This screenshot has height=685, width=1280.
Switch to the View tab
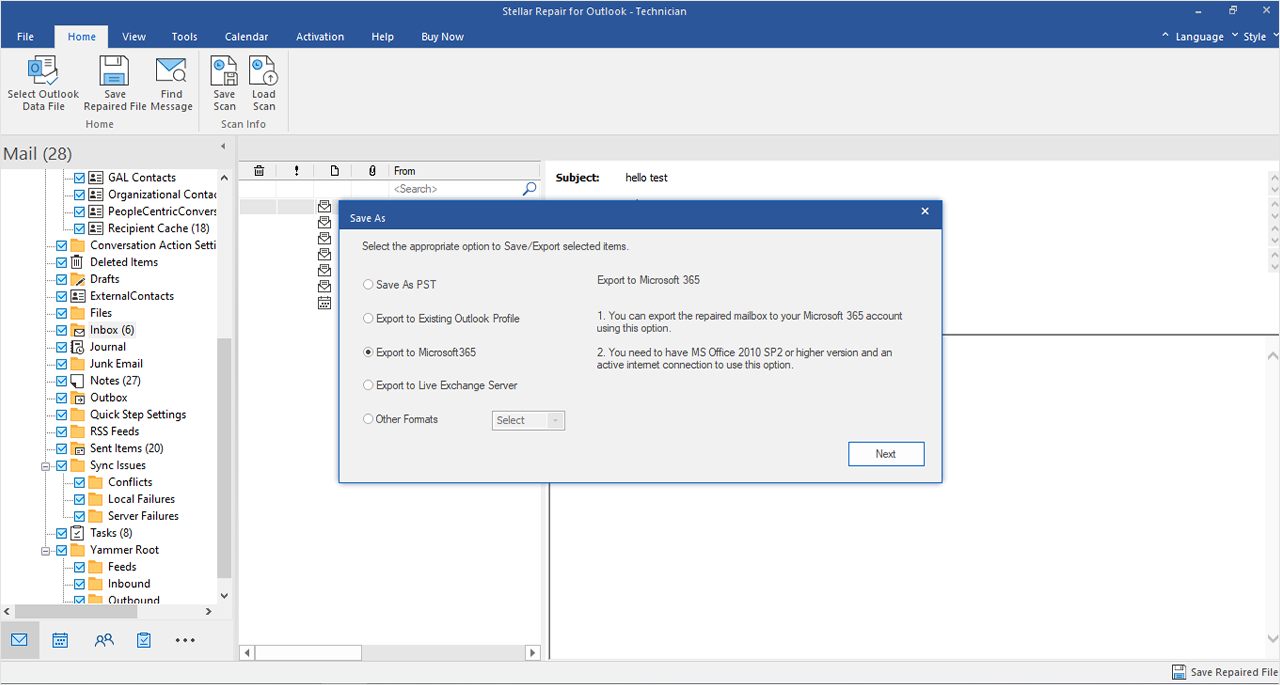(x=134, y=37)
